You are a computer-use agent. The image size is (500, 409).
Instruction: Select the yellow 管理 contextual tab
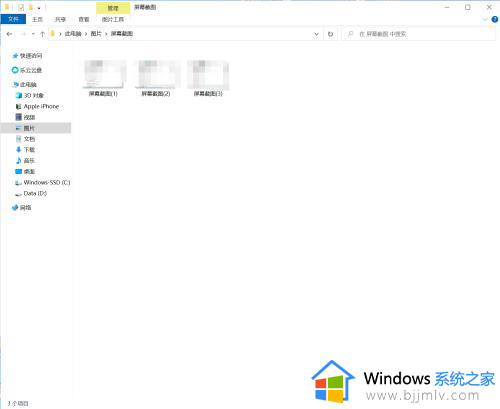[113, 8]
